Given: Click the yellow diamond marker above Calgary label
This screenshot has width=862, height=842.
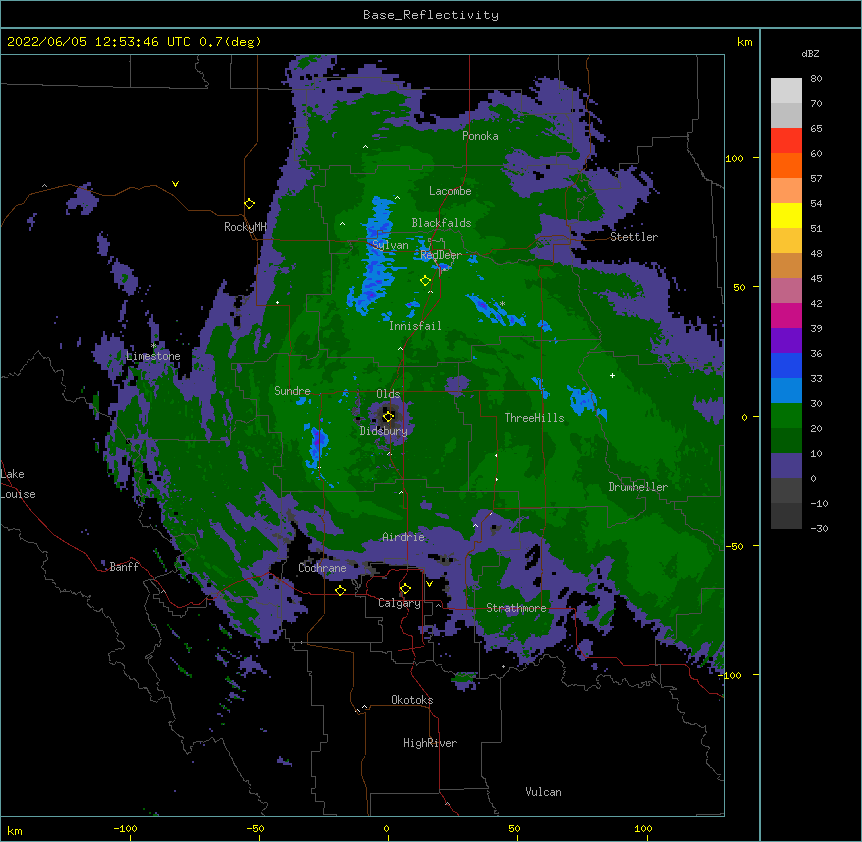Looking at the screenshot, I should click(x=405, y=589).
